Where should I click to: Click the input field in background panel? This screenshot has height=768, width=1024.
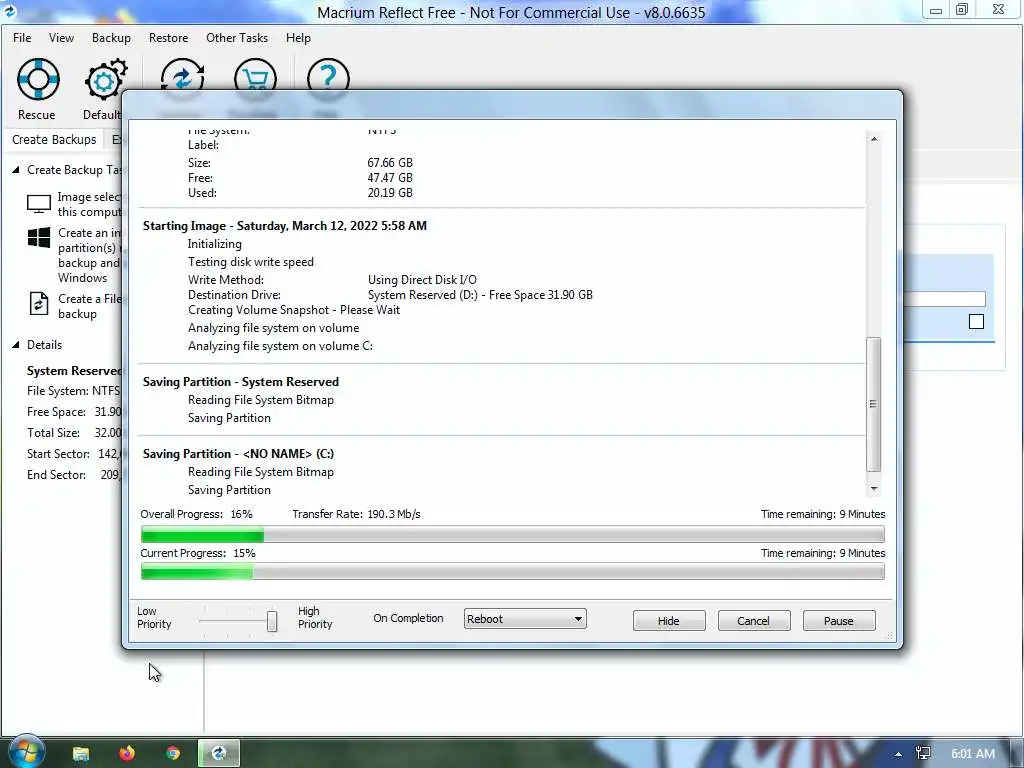pyautogui.click(x=944, y=299)
